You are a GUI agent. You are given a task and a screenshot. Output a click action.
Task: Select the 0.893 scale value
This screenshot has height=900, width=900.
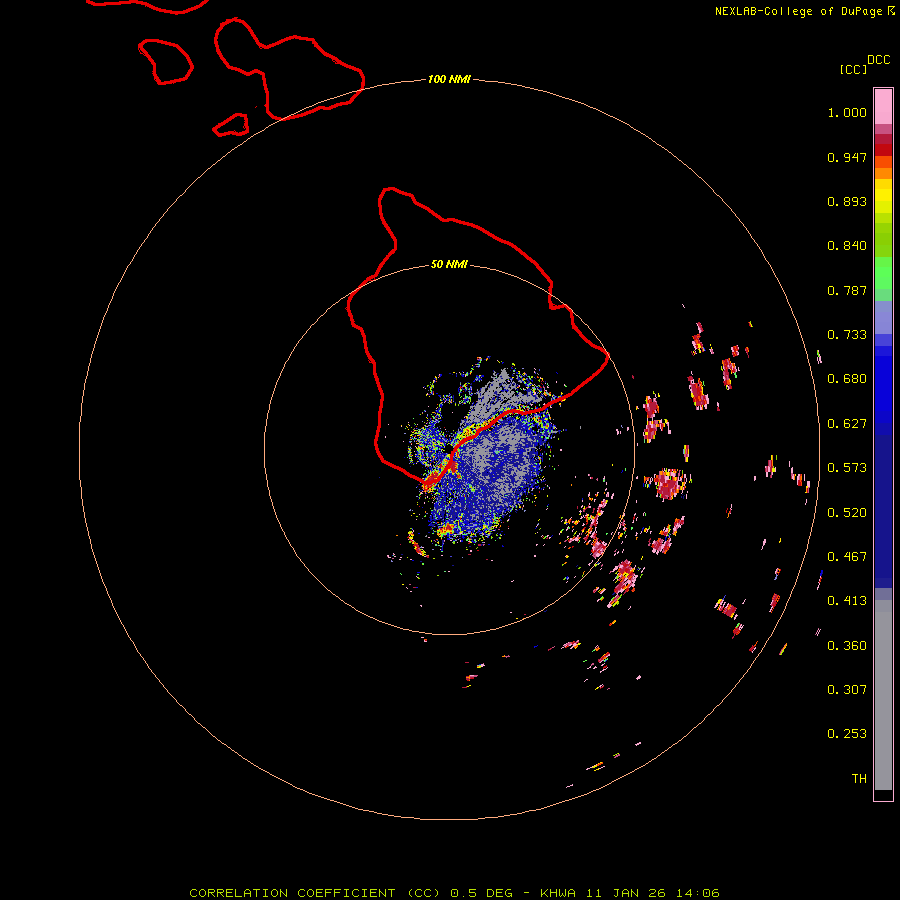[847, 201]
